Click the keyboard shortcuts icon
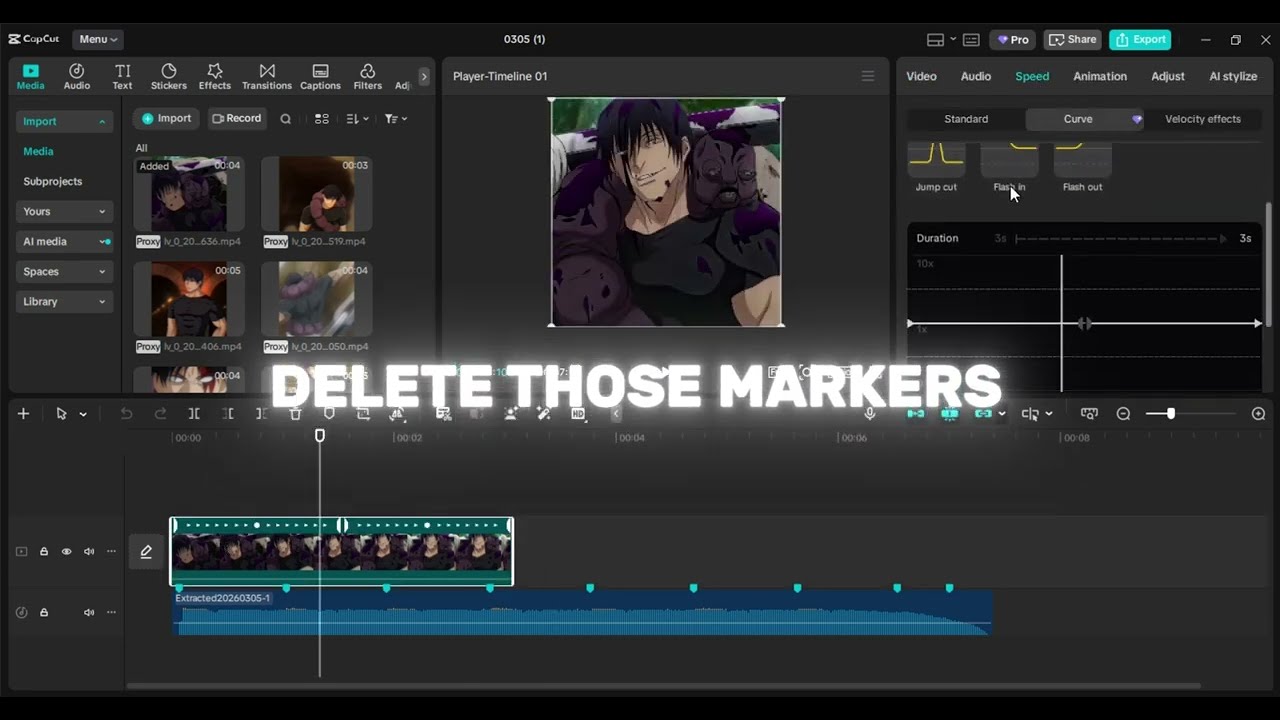The width and height of the screenshot is (1280, 720). (971, 40)
